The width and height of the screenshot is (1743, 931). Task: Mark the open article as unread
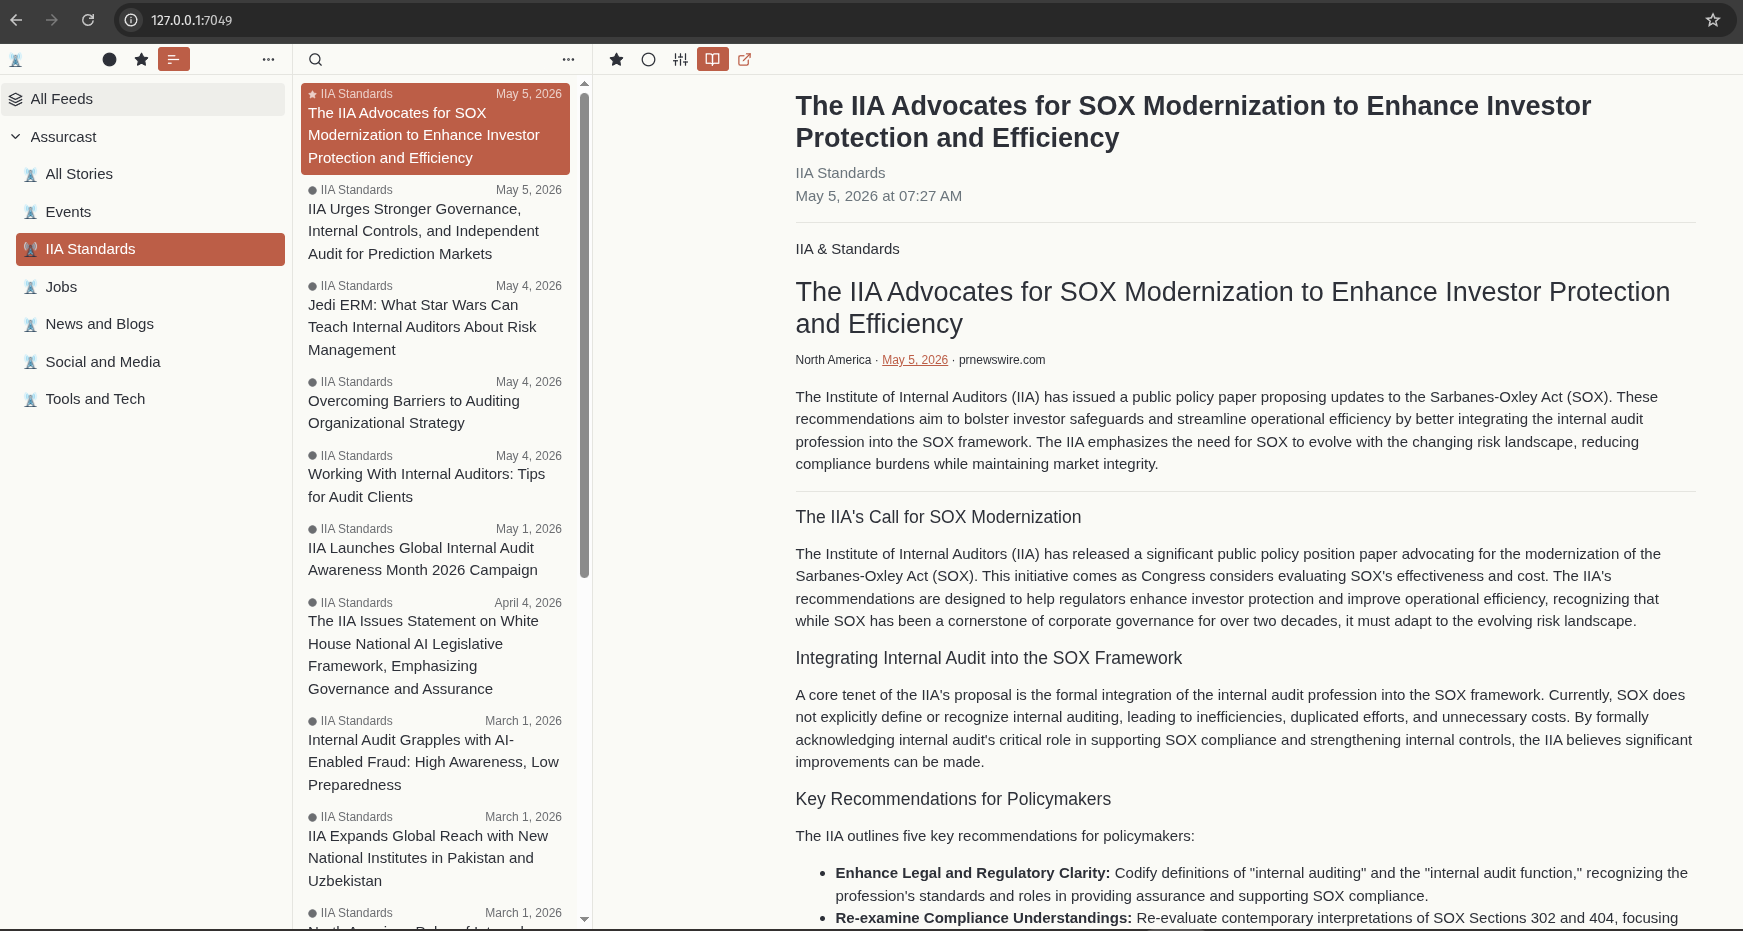click(x=649, y=60)
